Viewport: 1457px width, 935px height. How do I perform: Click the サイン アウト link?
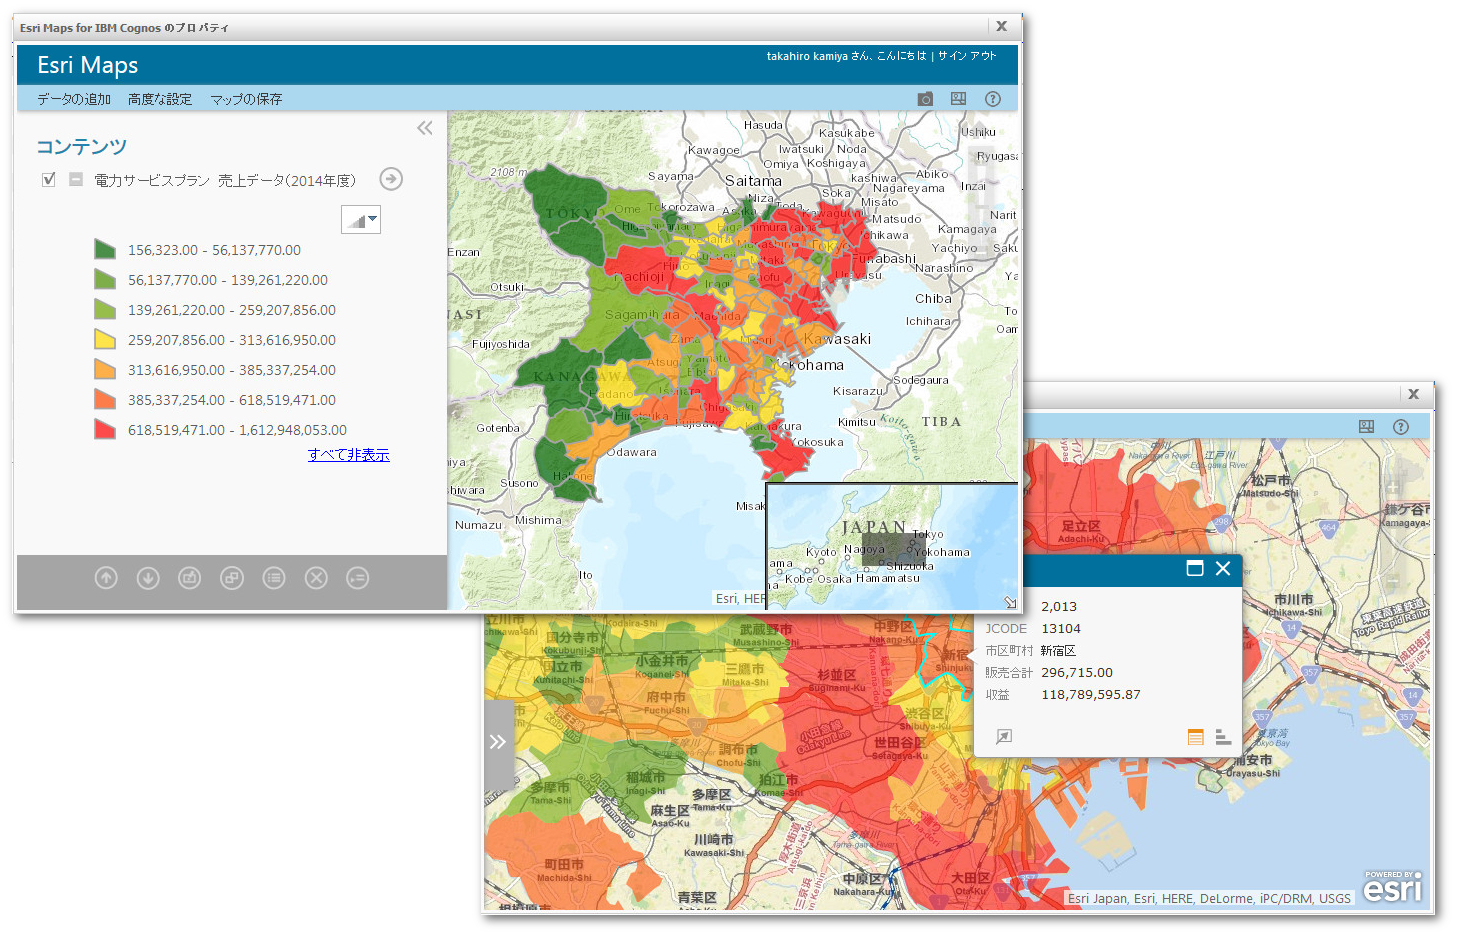pos(967,56)
